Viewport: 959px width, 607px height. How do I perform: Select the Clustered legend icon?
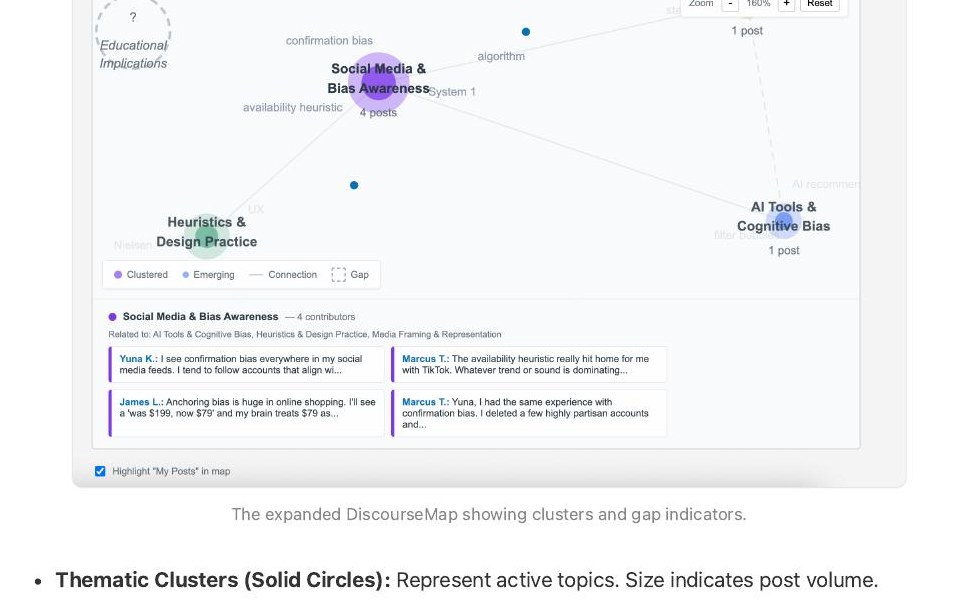click(118, 274)
